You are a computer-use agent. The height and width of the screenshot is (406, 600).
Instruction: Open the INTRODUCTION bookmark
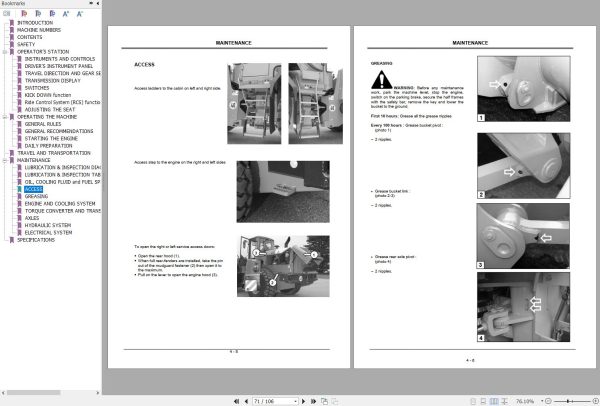click(x=35, y=23)
